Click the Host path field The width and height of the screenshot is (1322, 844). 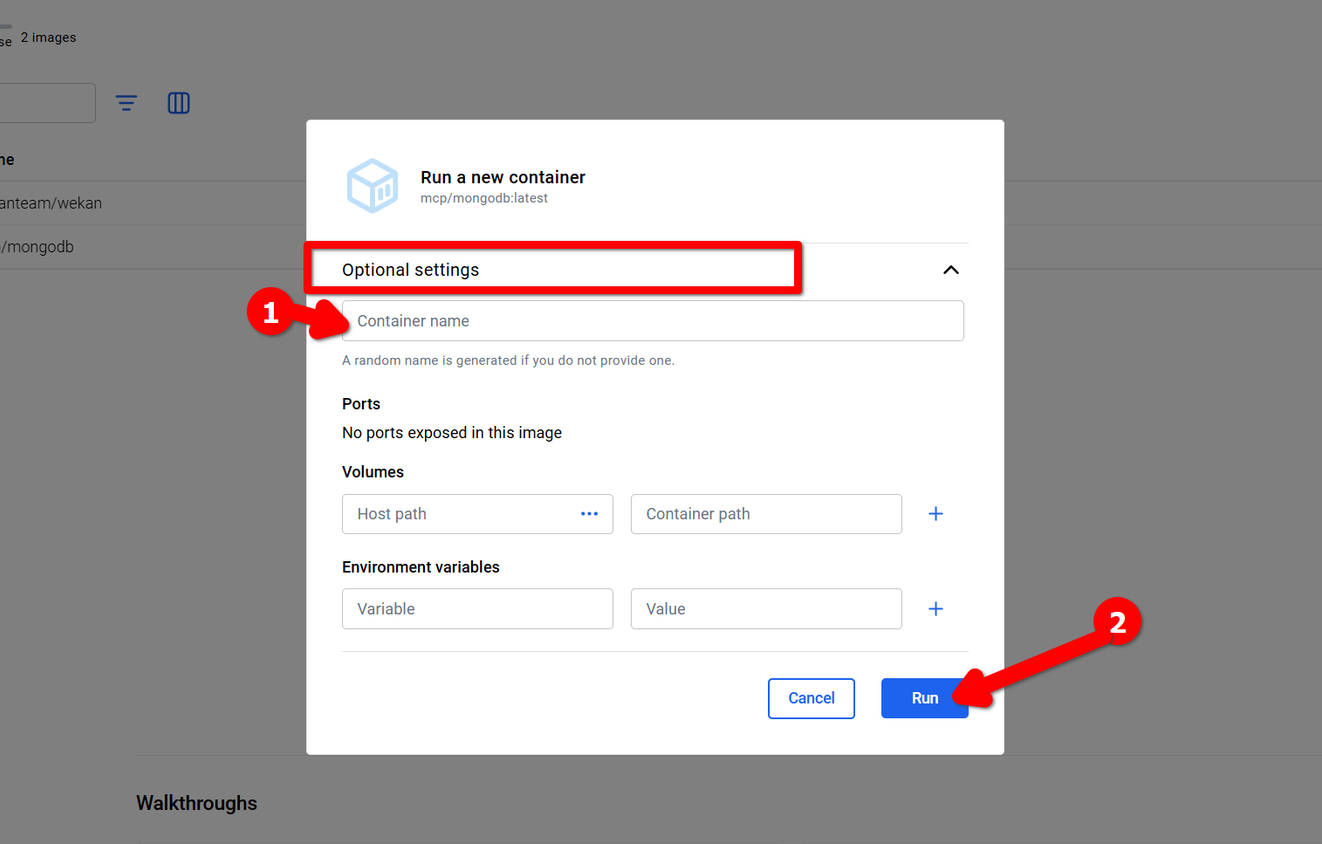(x=477, y=514)
